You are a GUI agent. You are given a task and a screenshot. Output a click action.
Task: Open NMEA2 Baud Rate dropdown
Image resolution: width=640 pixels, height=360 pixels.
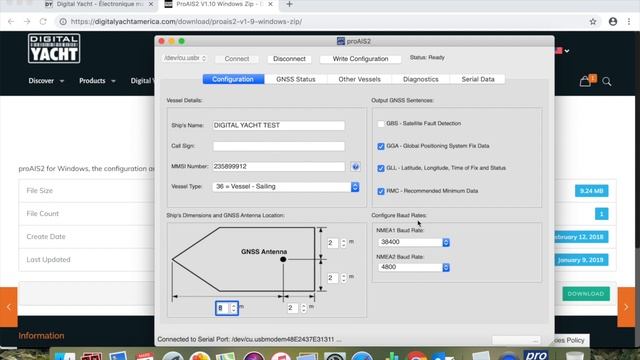(414, 267)
